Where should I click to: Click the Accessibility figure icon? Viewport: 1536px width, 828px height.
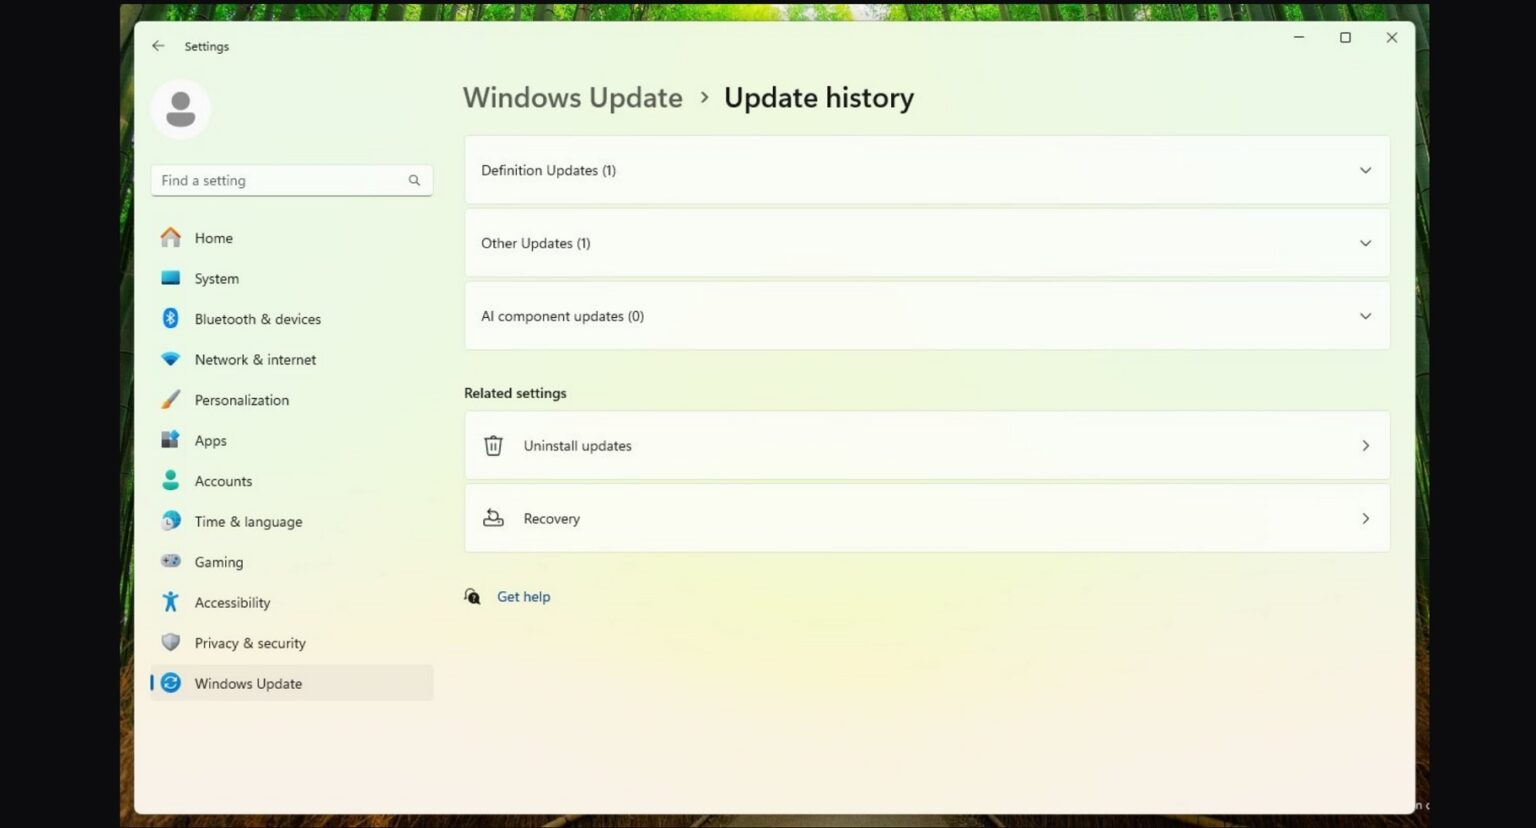(171, 602)
